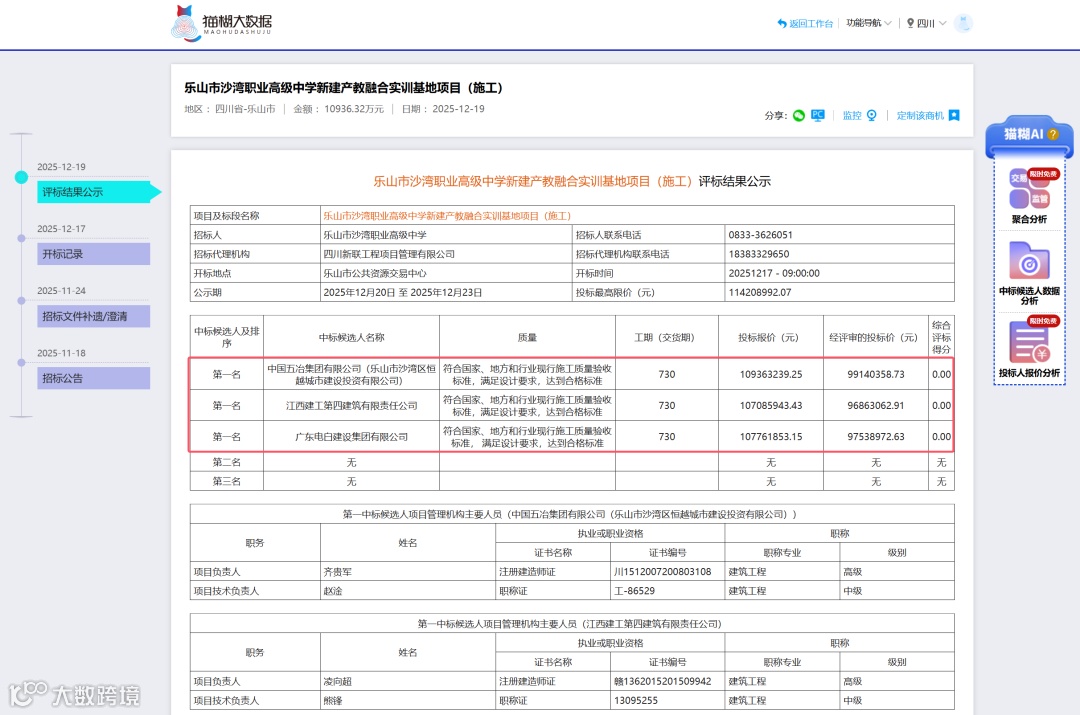Share via PC icon
Screen dimensions: 1080x715
point(818,115)
